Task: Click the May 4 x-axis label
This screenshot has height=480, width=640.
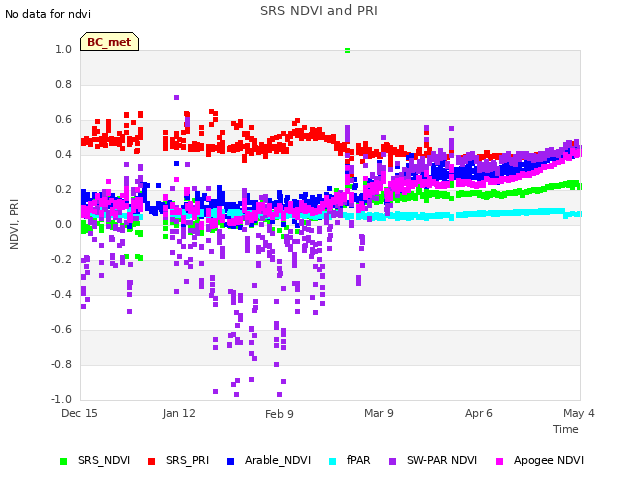Action: [579, 413]
